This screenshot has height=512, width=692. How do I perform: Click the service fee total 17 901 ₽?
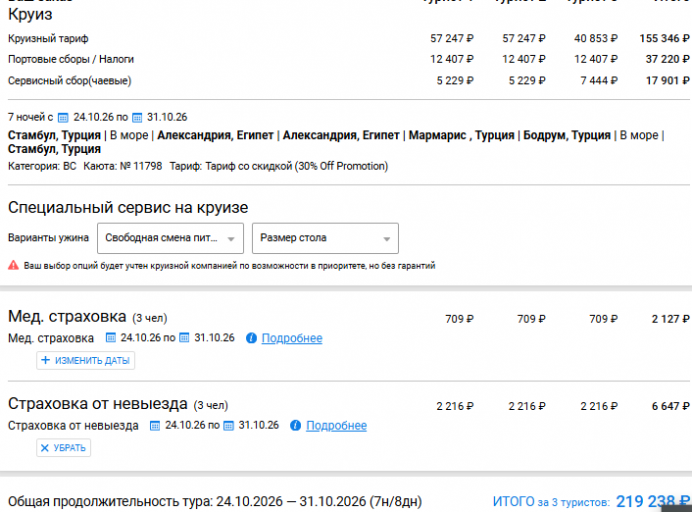tap(667, 81)
